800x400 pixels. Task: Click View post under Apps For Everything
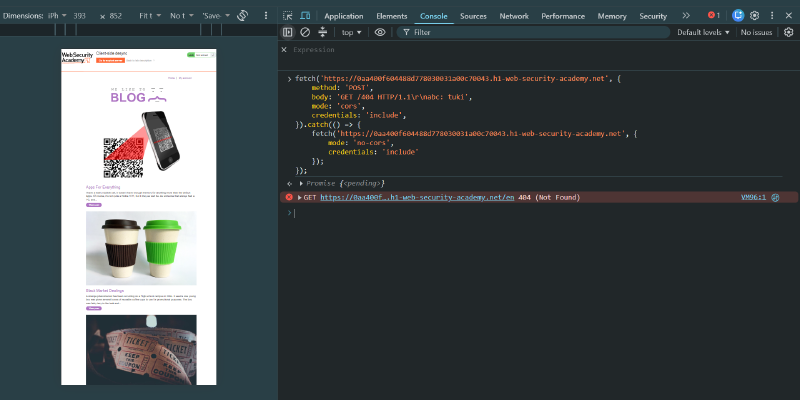(x=93, y=205)
